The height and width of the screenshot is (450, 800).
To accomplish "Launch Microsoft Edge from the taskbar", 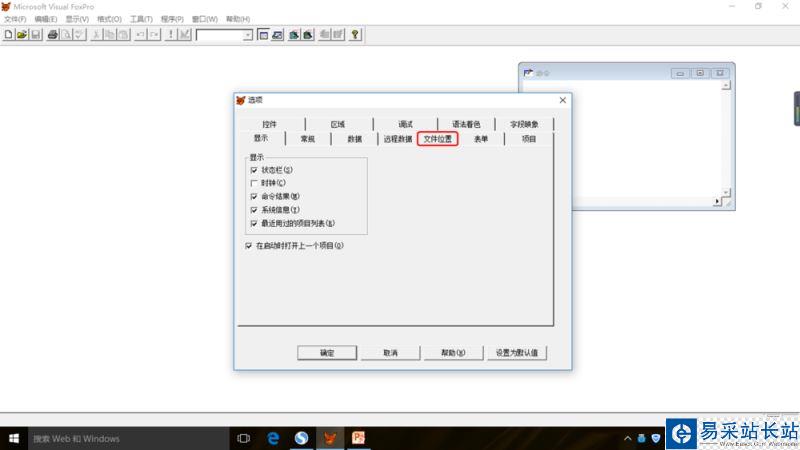I will (x=273, y=438).
